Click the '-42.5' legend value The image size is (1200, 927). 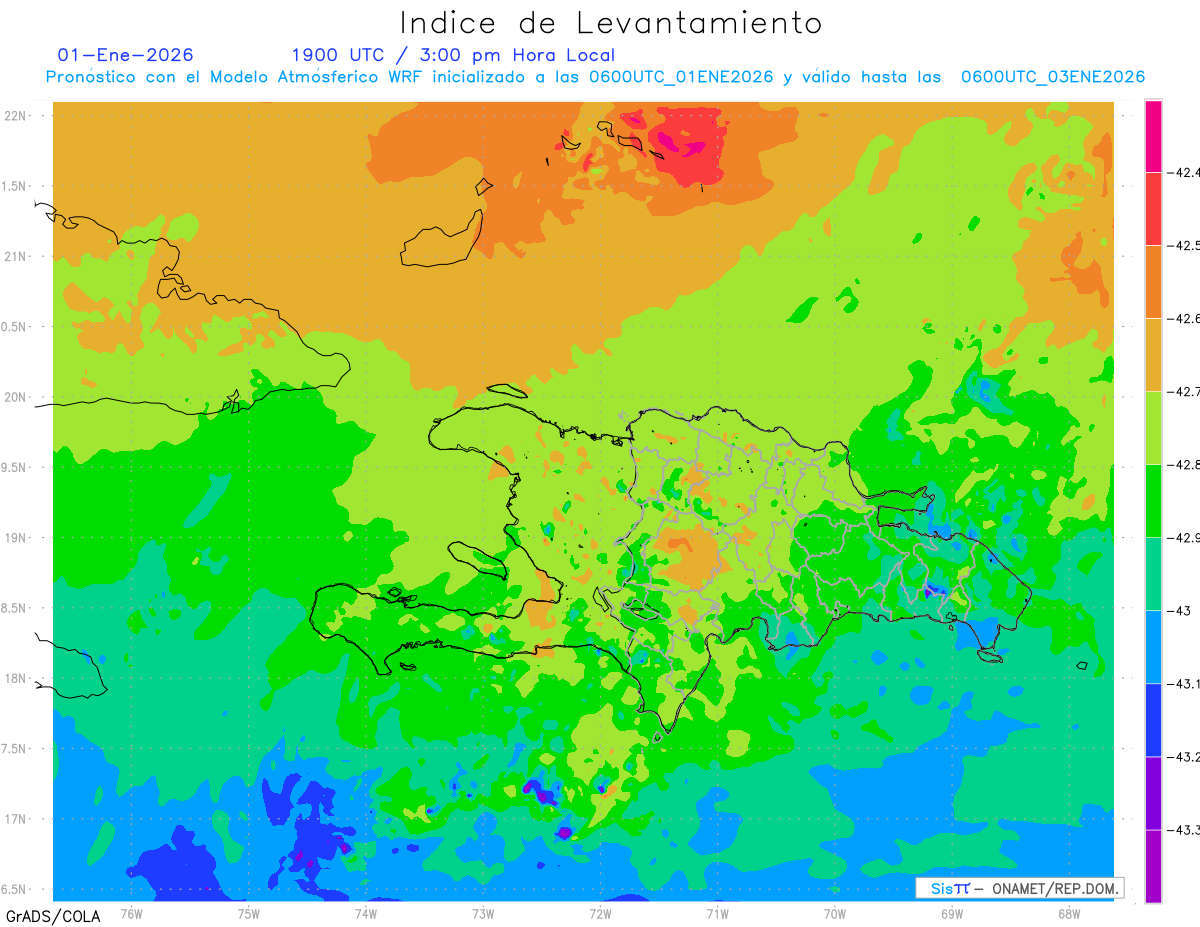(x=1184, y=245)
